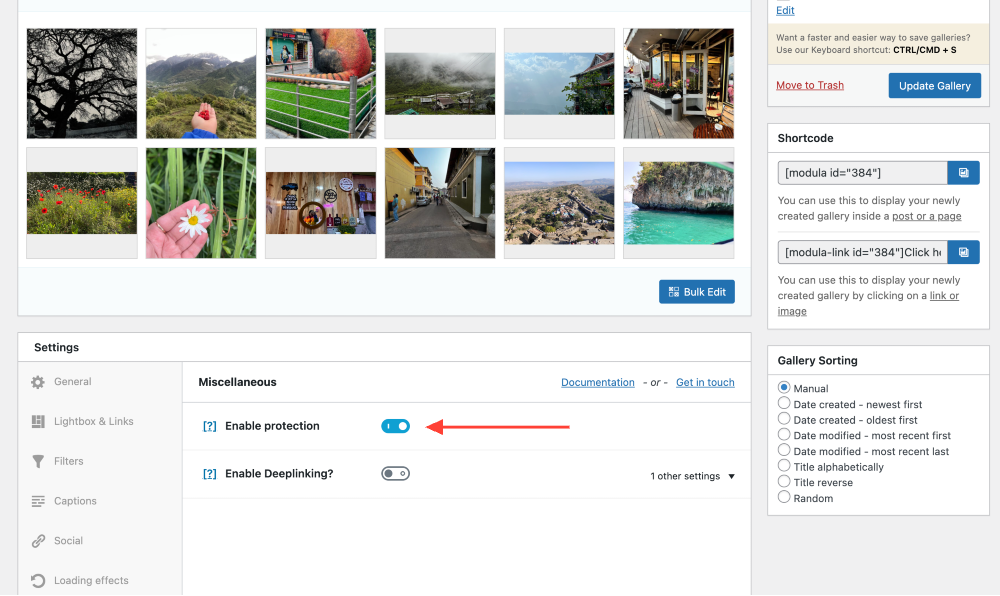Click the Move to Trash link
The width and height of the screenshot is (1000, 596).
pos(809,86)
